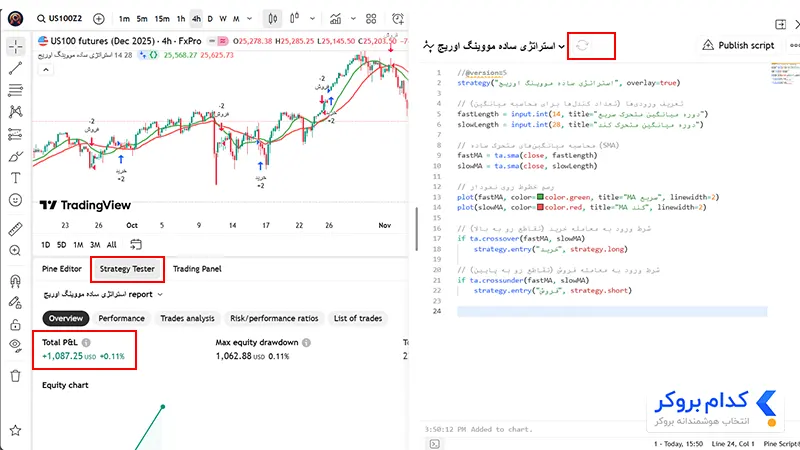Switch to the Pine Editor tab
The width and height of the screenshot is (800, 450).
(62, 269)
